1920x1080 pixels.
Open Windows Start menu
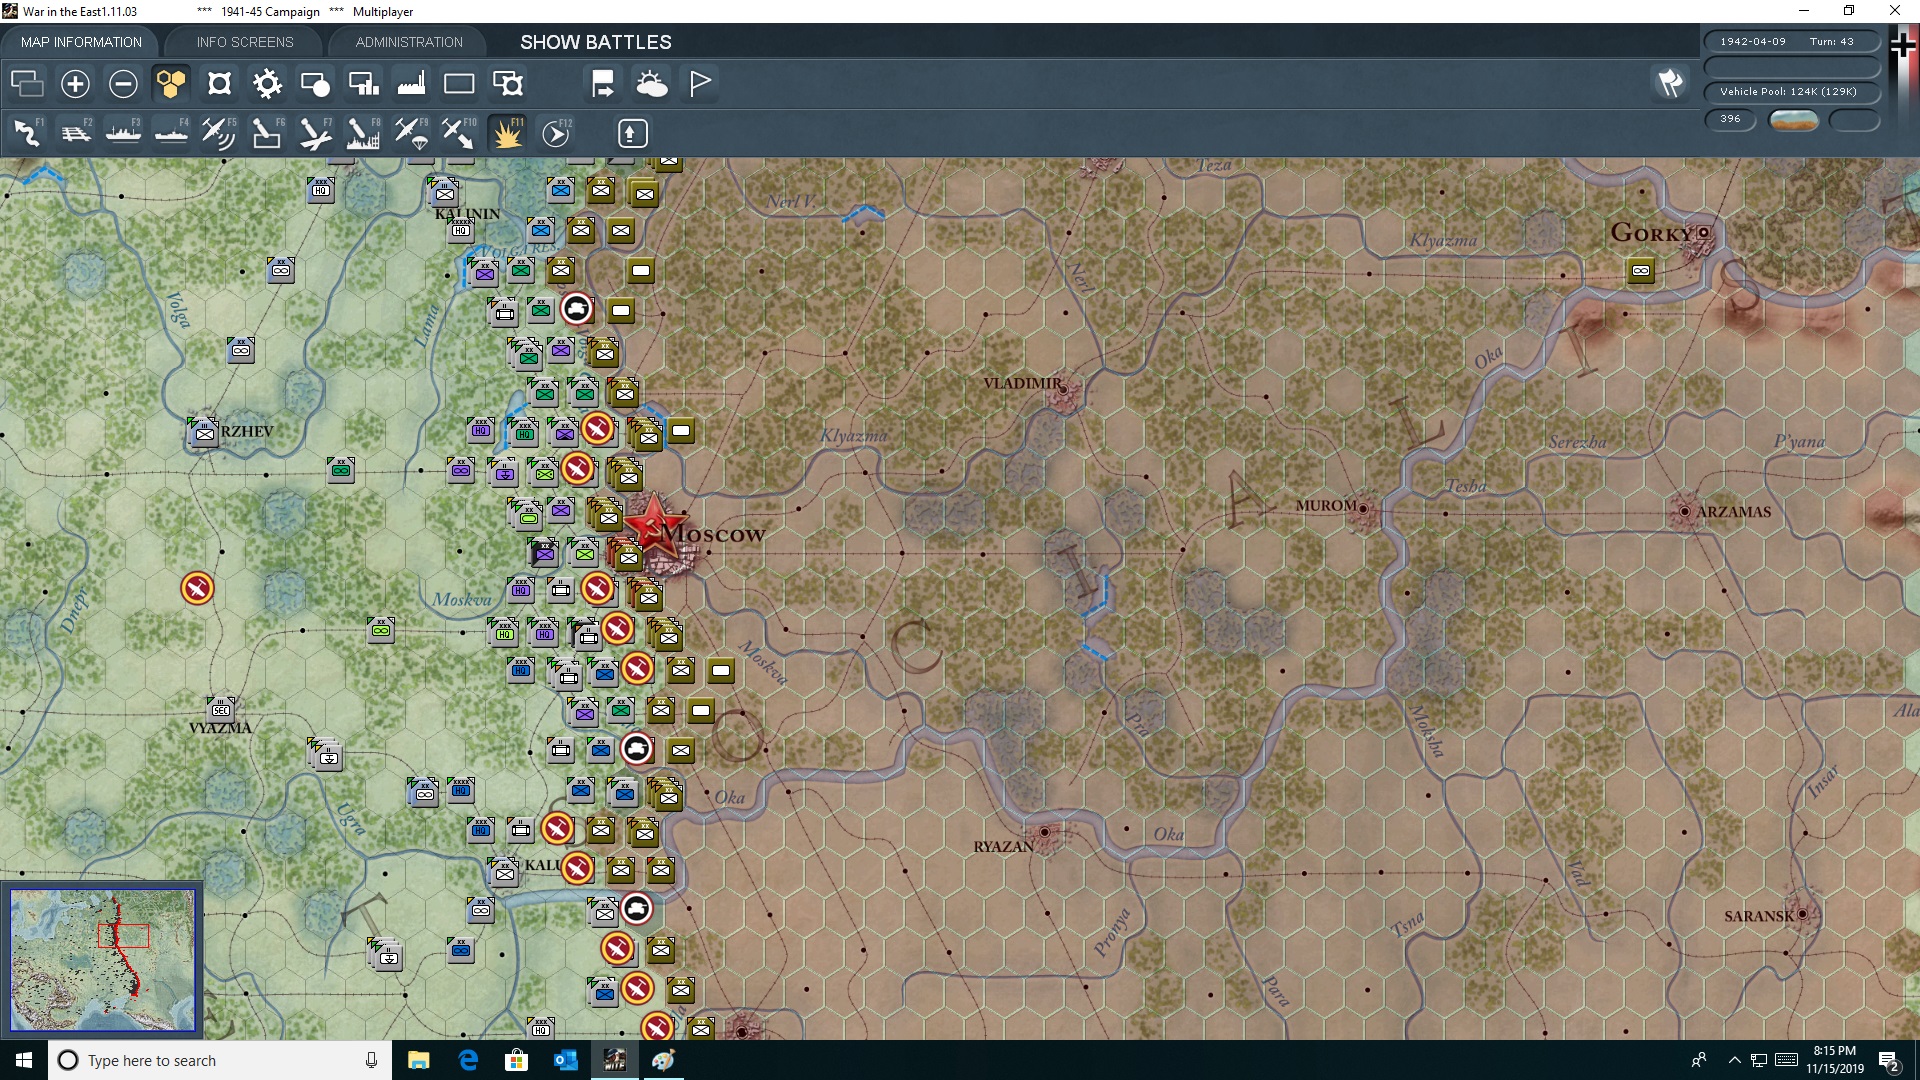pyautogui.click(x=24, y=1060)
